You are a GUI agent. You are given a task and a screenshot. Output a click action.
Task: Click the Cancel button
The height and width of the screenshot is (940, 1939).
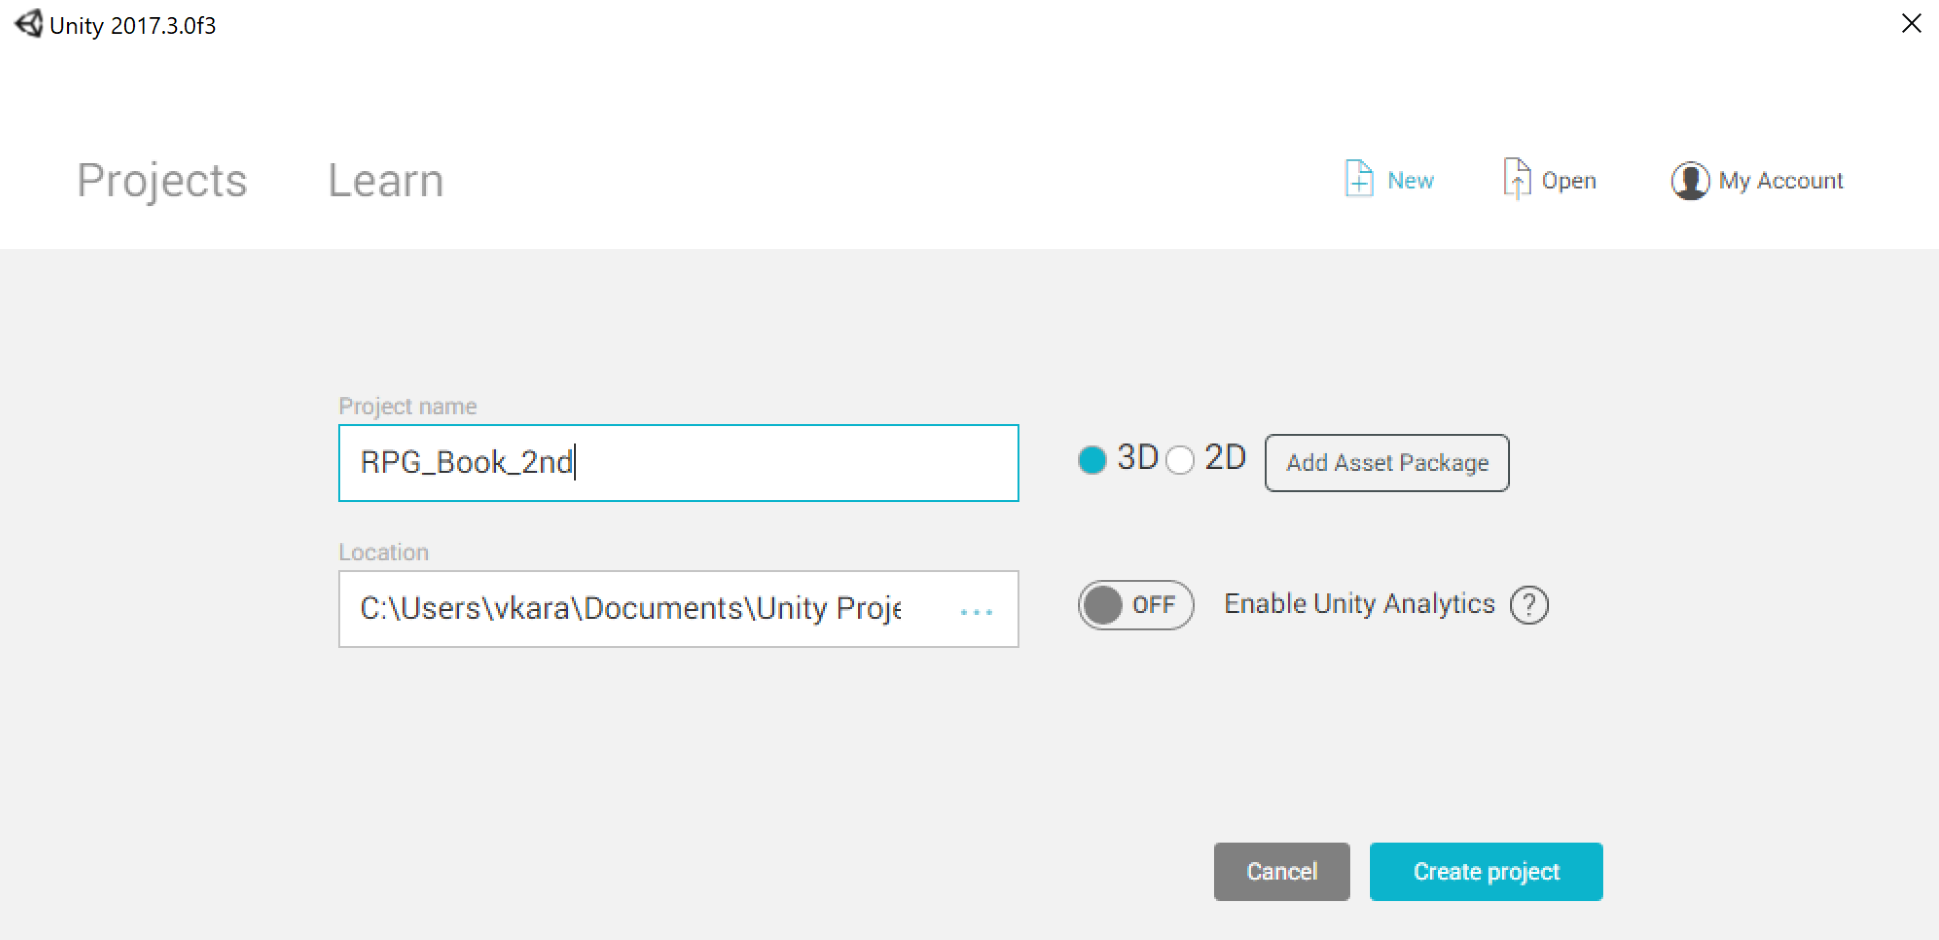1282,872
